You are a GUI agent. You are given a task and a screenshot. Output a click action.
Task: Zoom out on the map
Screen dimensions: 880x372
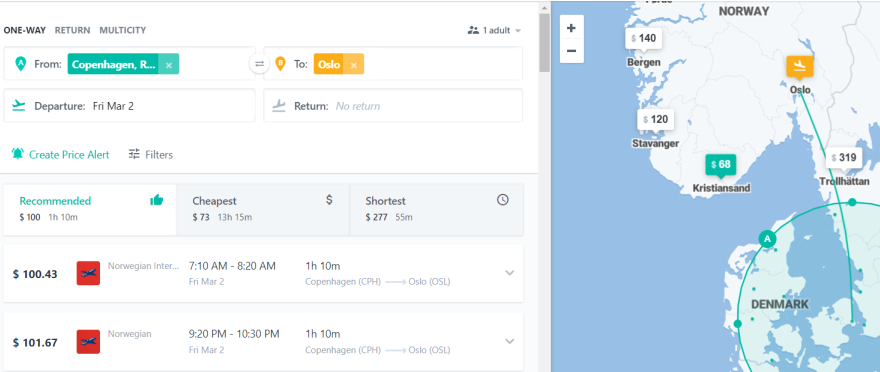(x=571, y=51)
